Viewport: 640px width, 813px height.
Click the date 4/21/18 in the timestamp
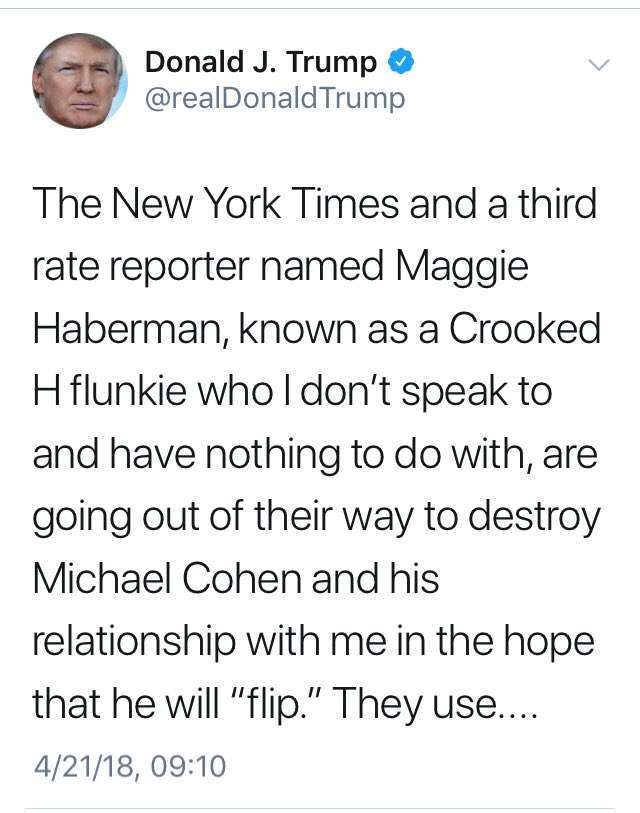click(80, 767)
